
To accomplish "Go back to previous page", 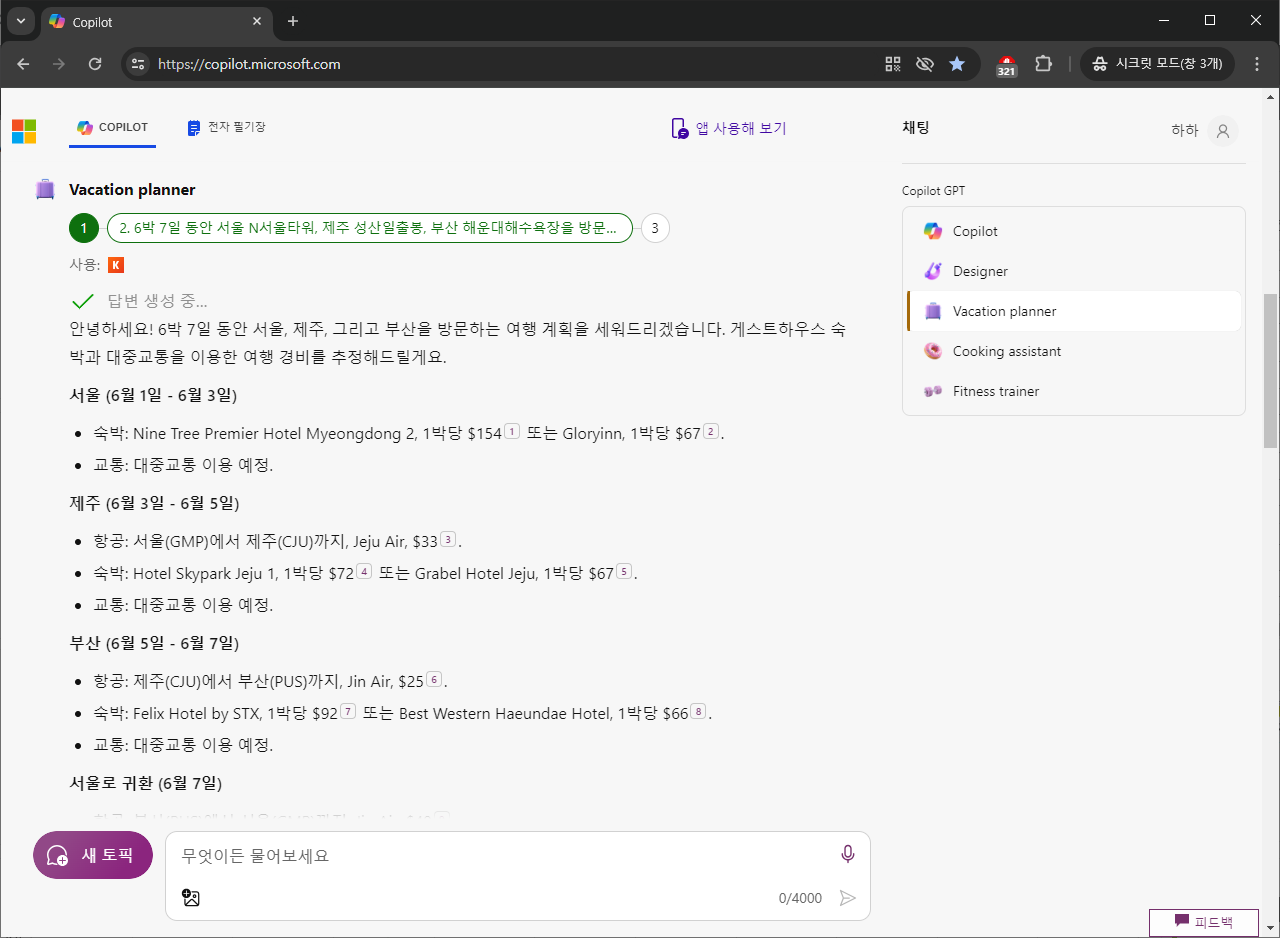I will [x=23, y=64].
